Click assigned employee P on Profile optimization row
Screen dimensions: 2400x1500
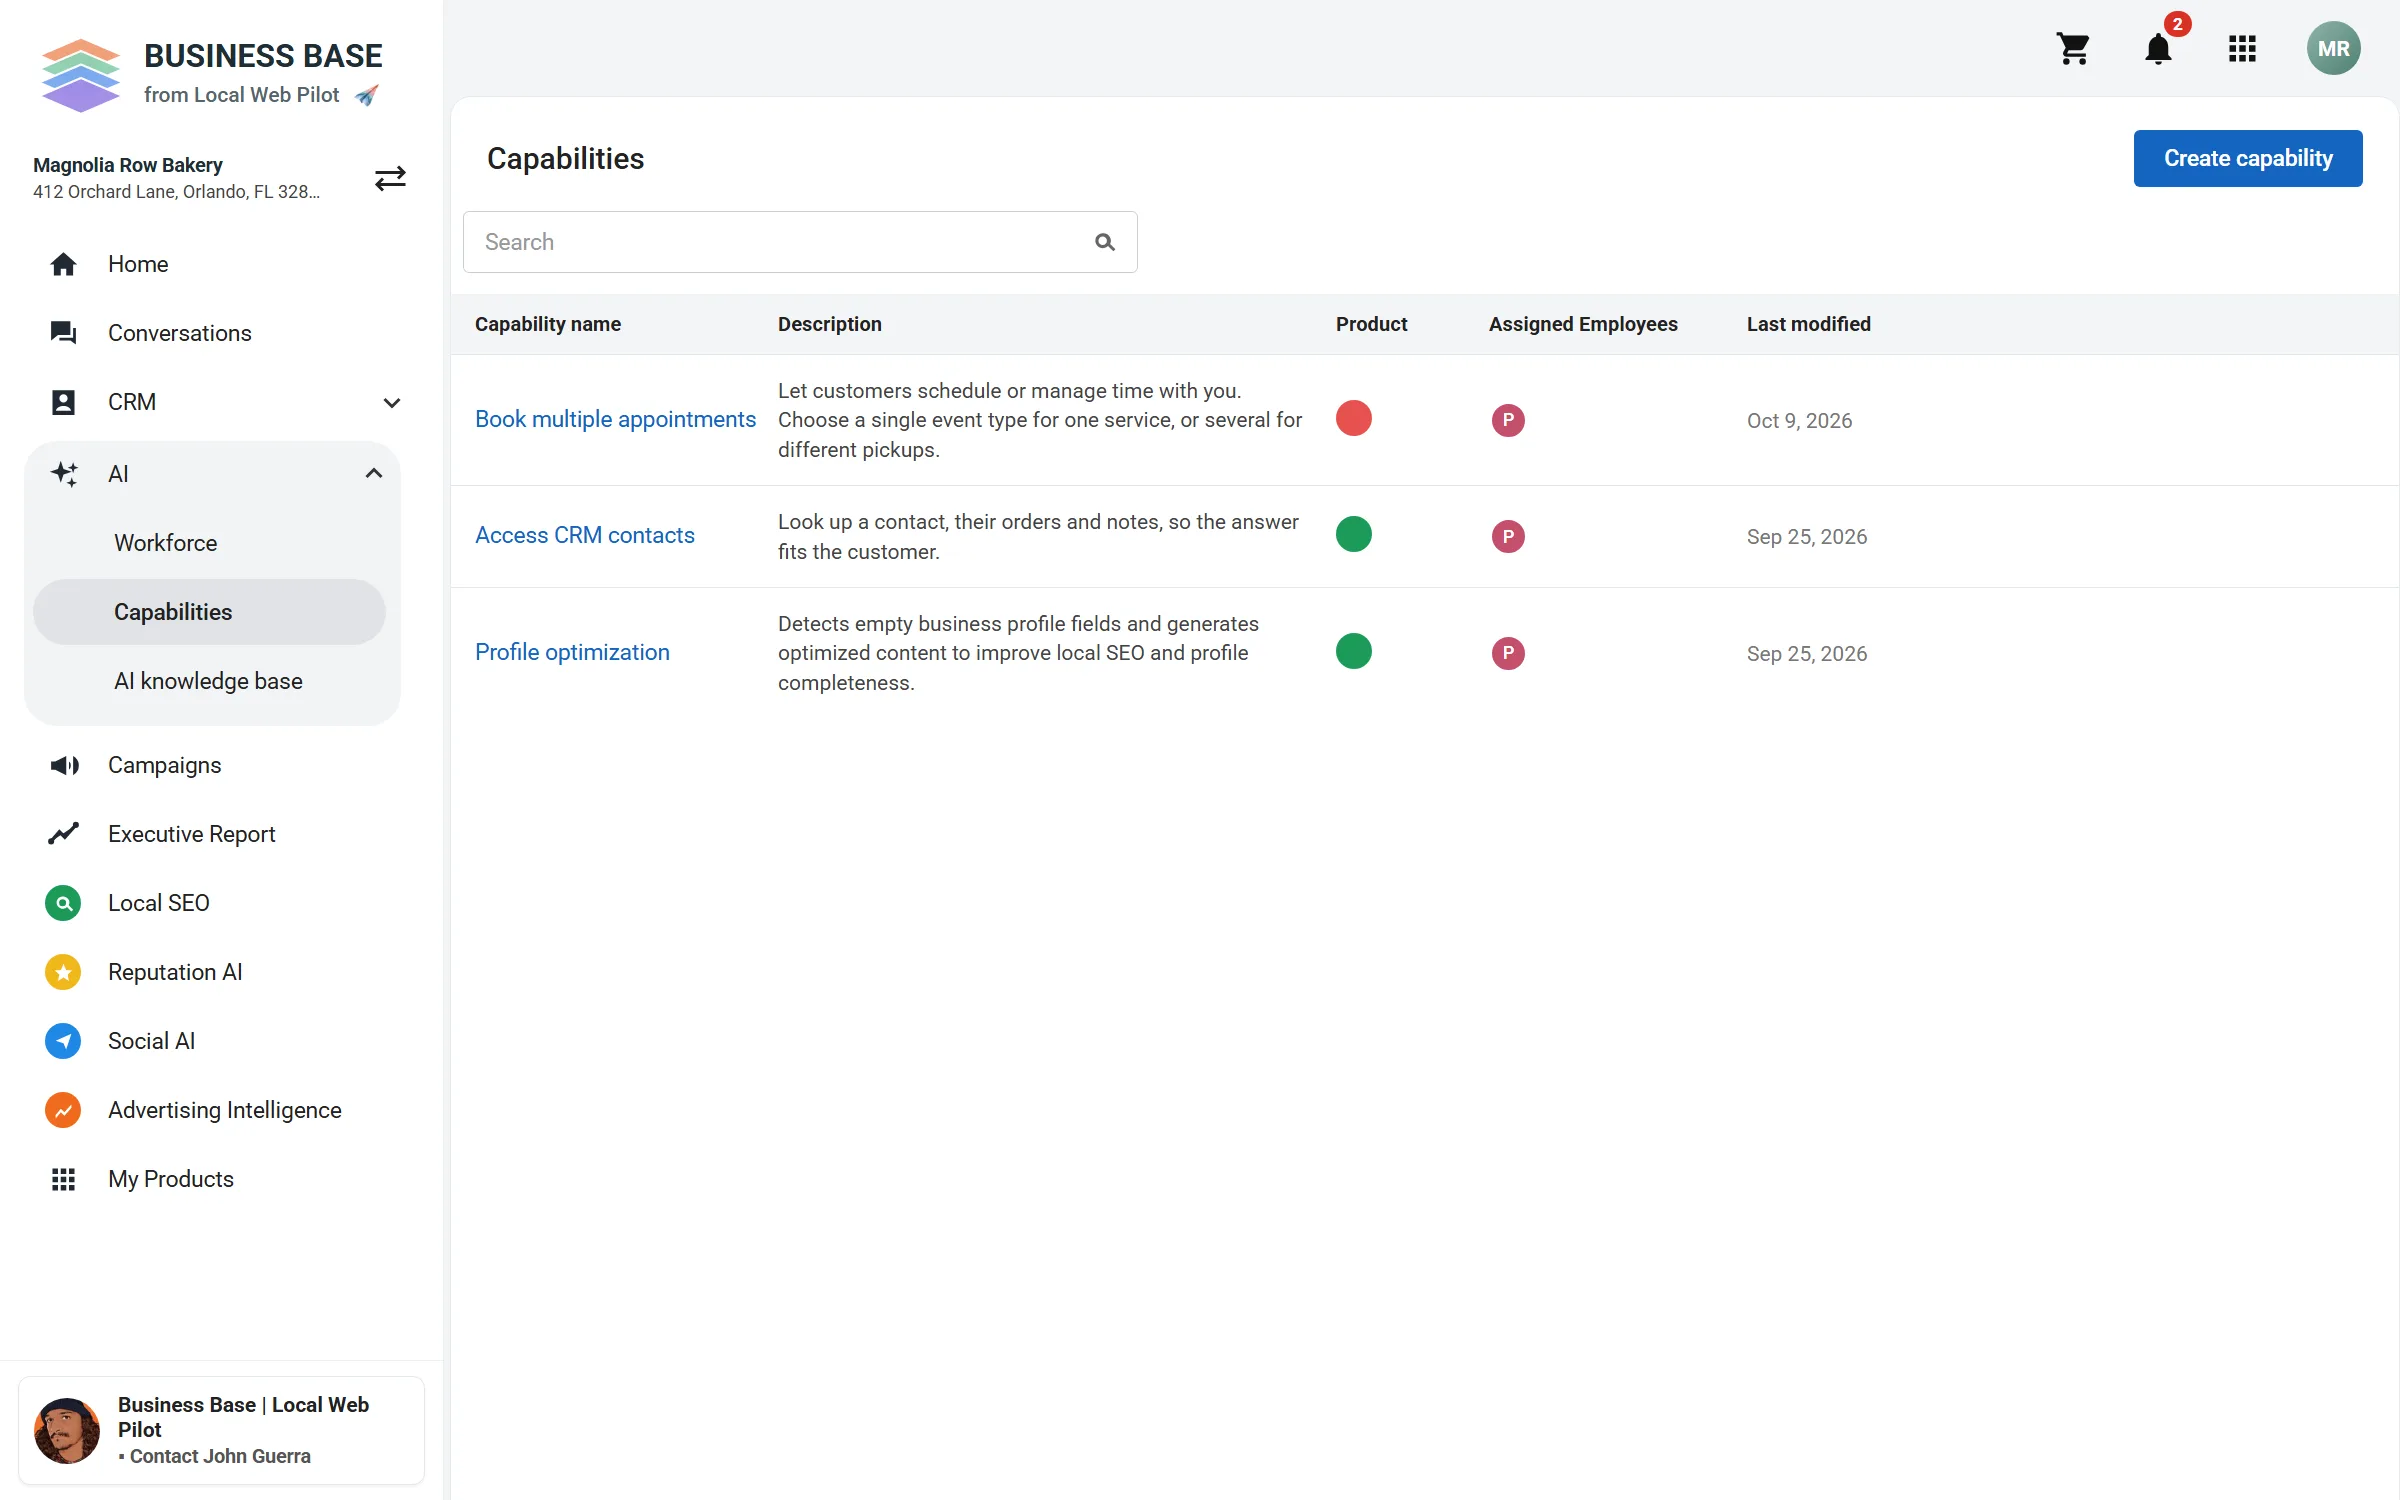pos(1508,653)
